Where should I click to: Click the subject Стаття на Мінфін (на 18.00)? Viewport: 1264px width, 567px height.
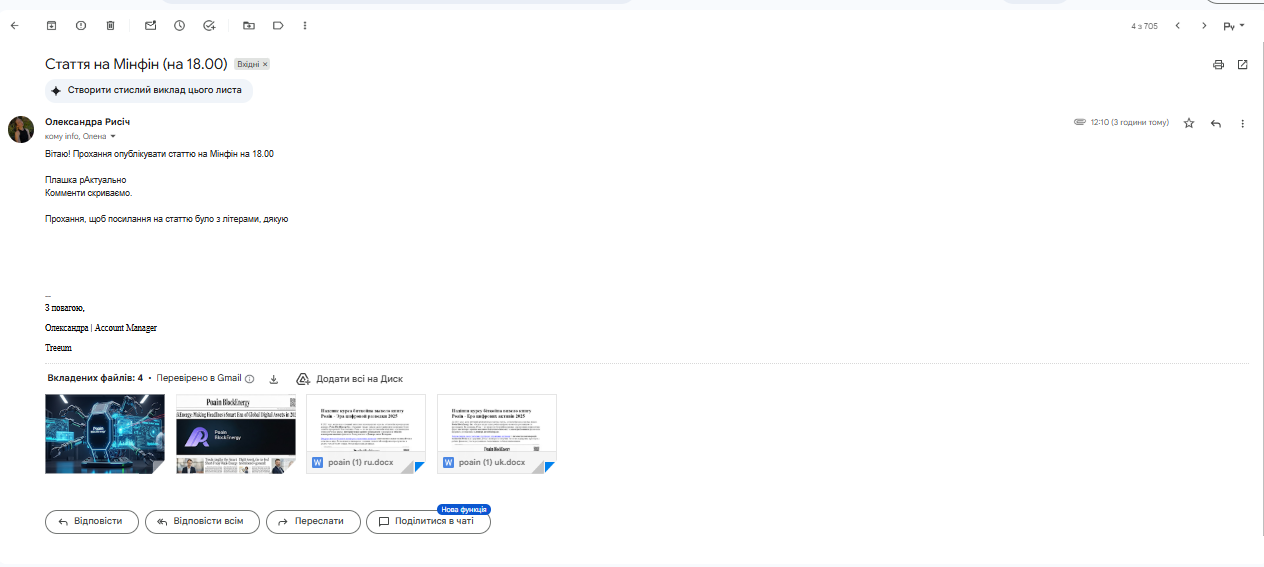pos(136,64)
